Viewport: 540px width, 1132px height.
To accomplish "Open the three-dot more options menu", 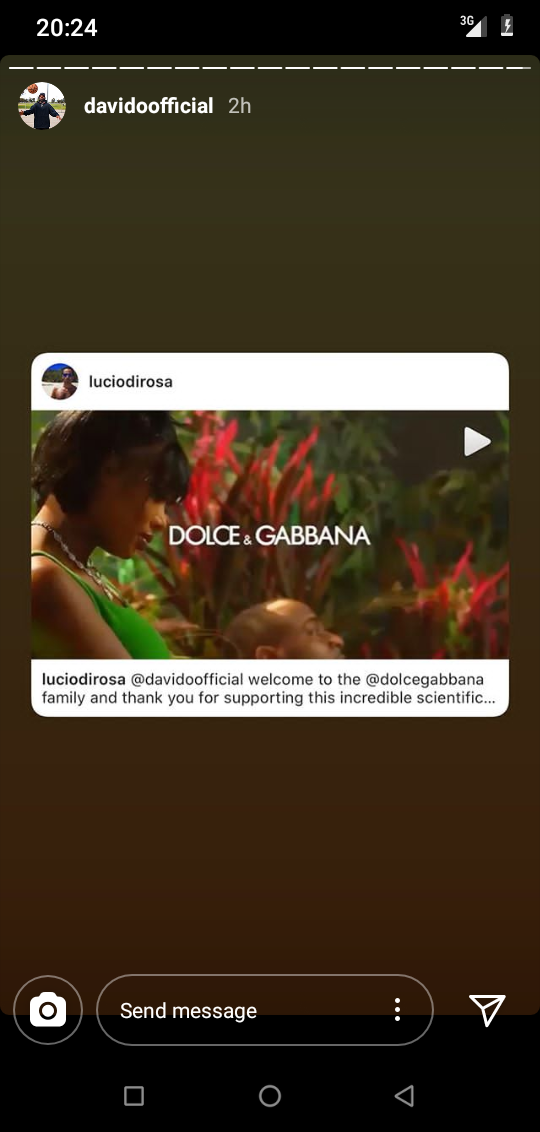I will point(397,1010).
